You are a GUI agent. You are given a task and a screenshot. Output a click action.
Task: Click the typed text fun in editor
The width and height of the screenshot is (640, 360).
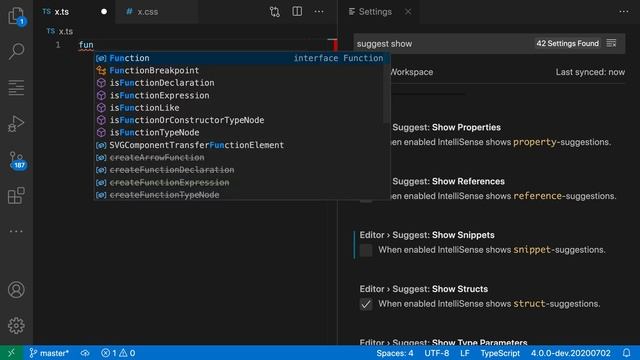(x=86, y=45)
